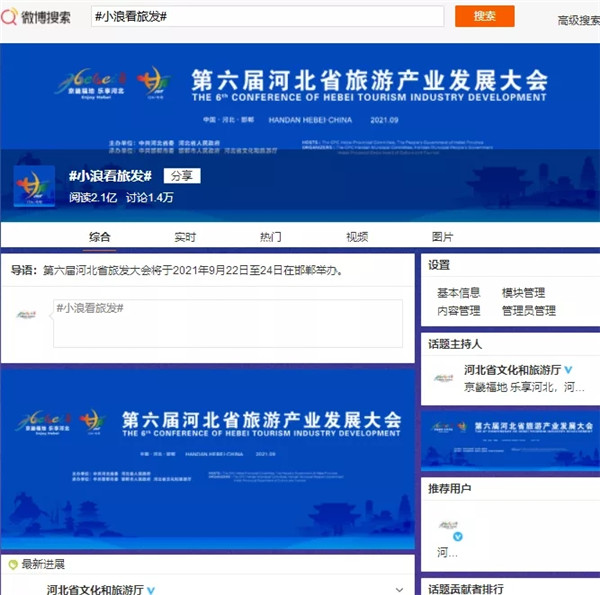600x595 pixels.
Task: Click the post compose box with #小浪看旅发#
Action: tap(228, 323)
